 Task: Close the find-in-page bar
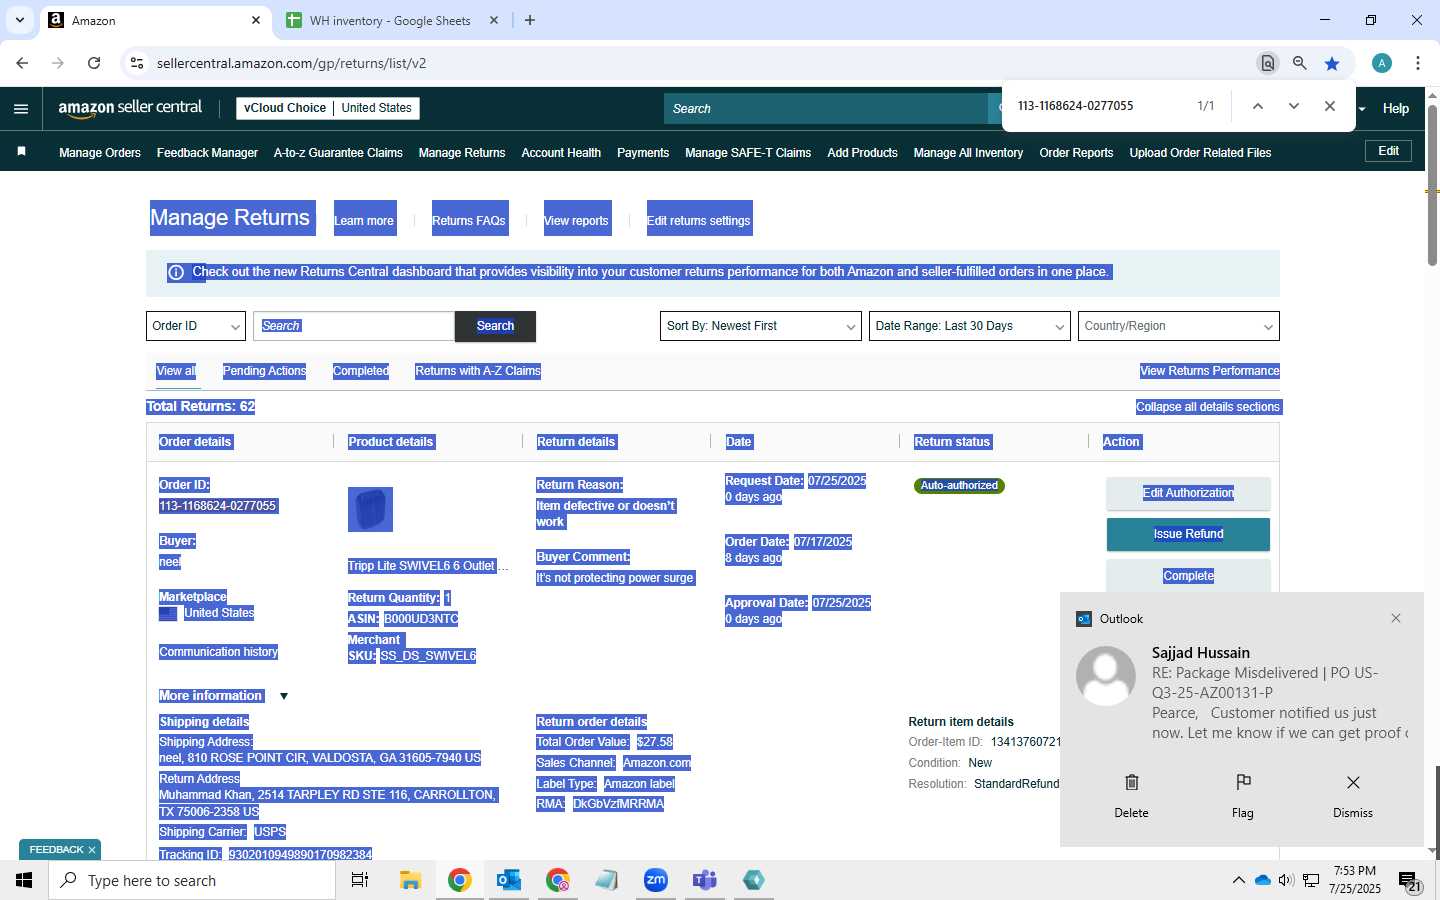1330,106
